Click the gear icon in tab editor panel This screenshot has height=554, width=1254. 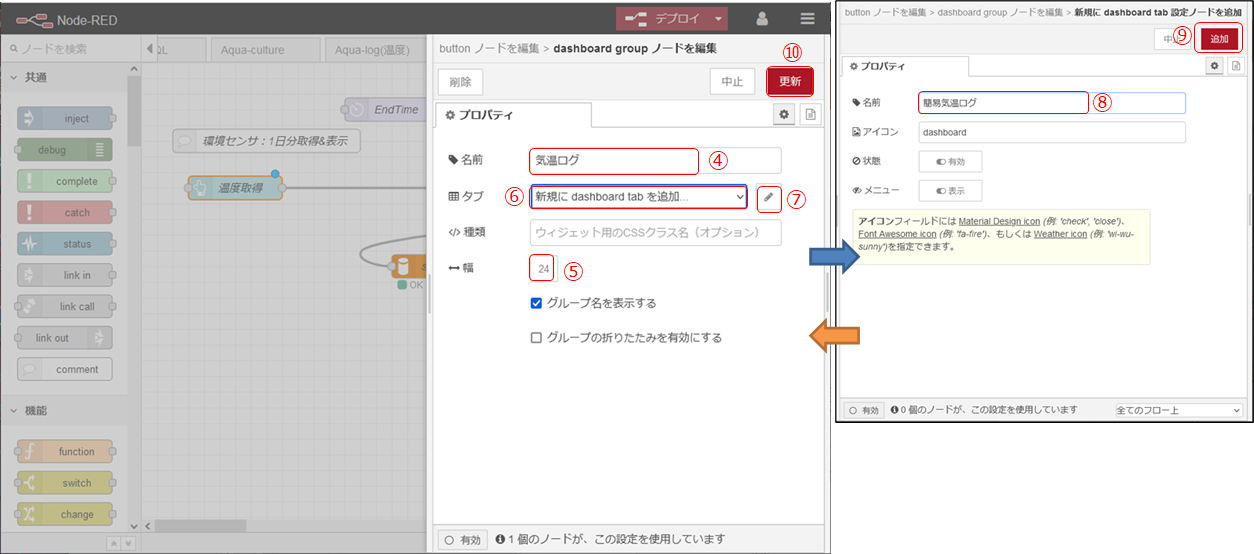coord(1215,65)
